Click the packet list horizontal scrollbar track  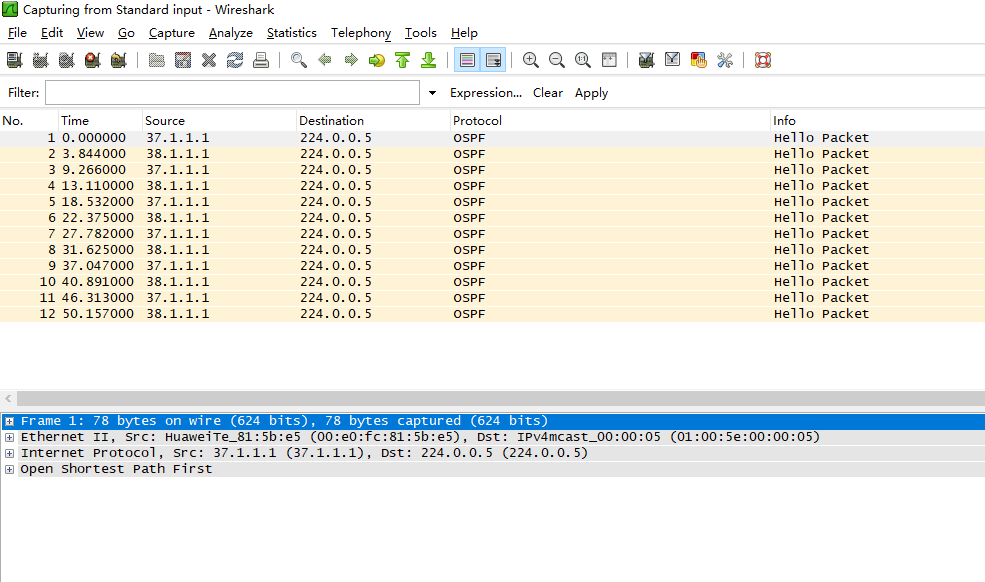[x=501, y=398]
